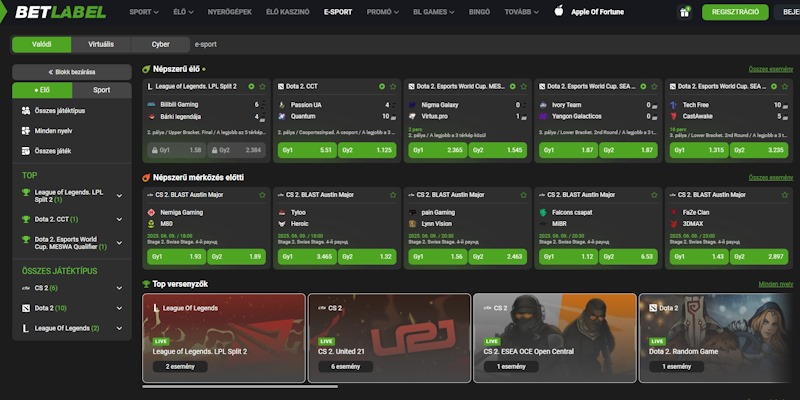Go to NYERŐGÉPEK in the top menu

[x=230, y=12]
